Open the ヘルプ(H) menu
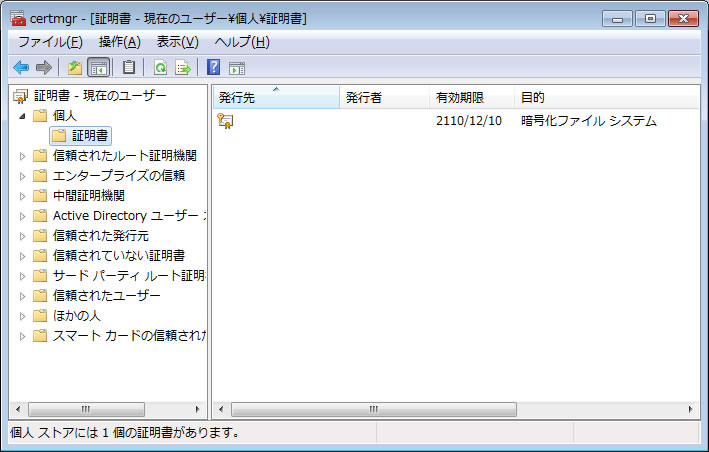Screen dimensions: 709x452 pyautogui.click(x=242, y=42)
